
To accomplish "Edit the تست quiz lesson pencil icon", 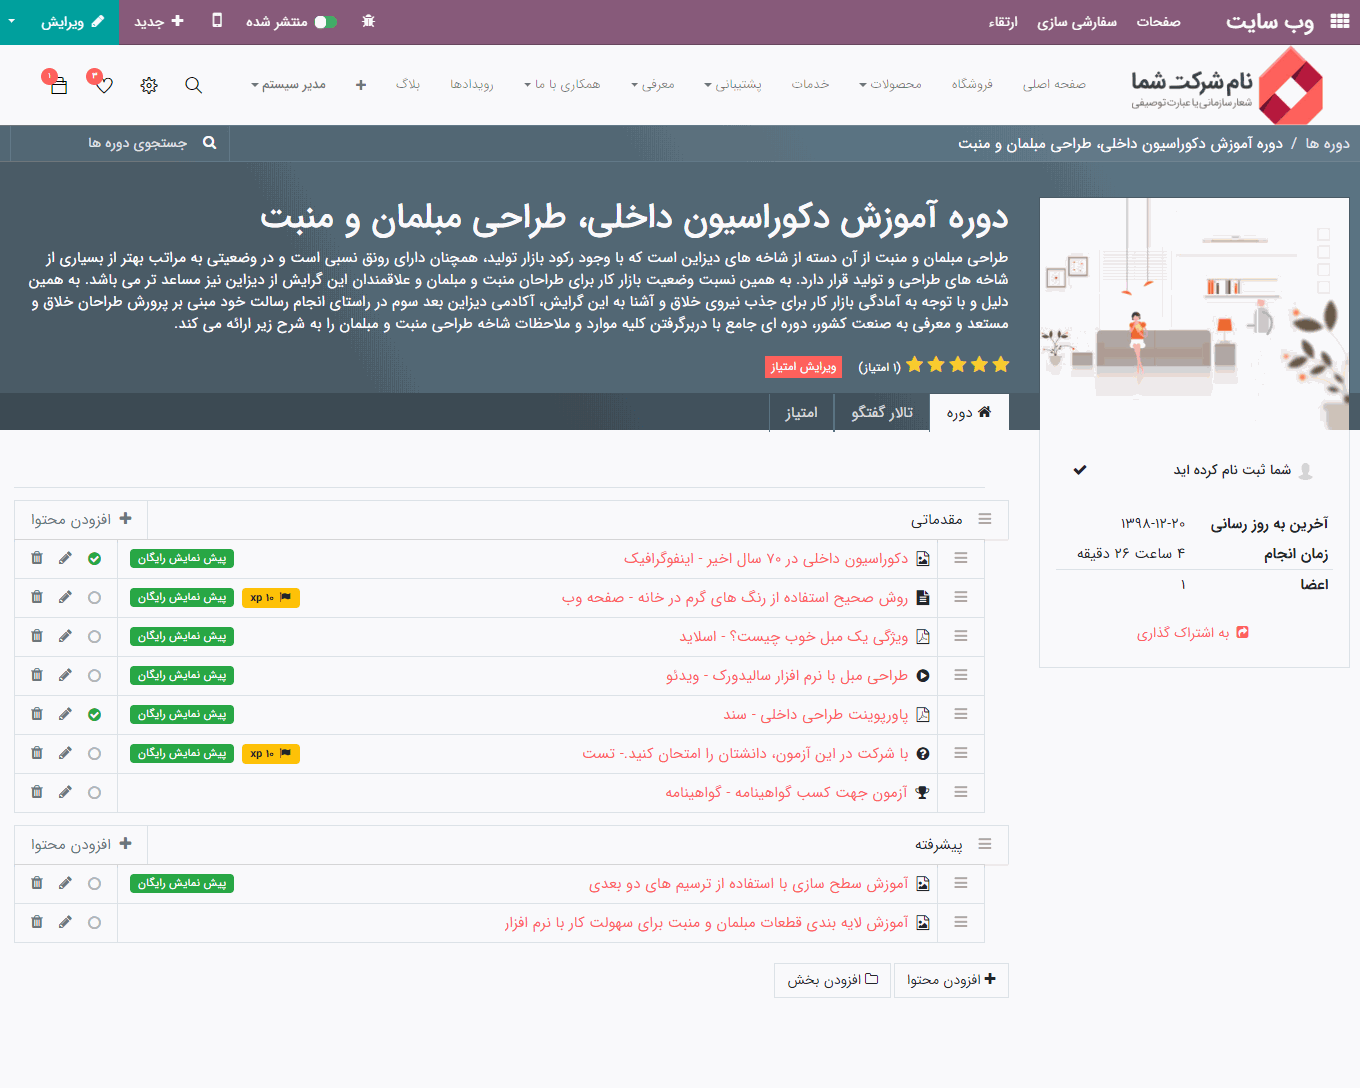I will click(x=65, y=753).
